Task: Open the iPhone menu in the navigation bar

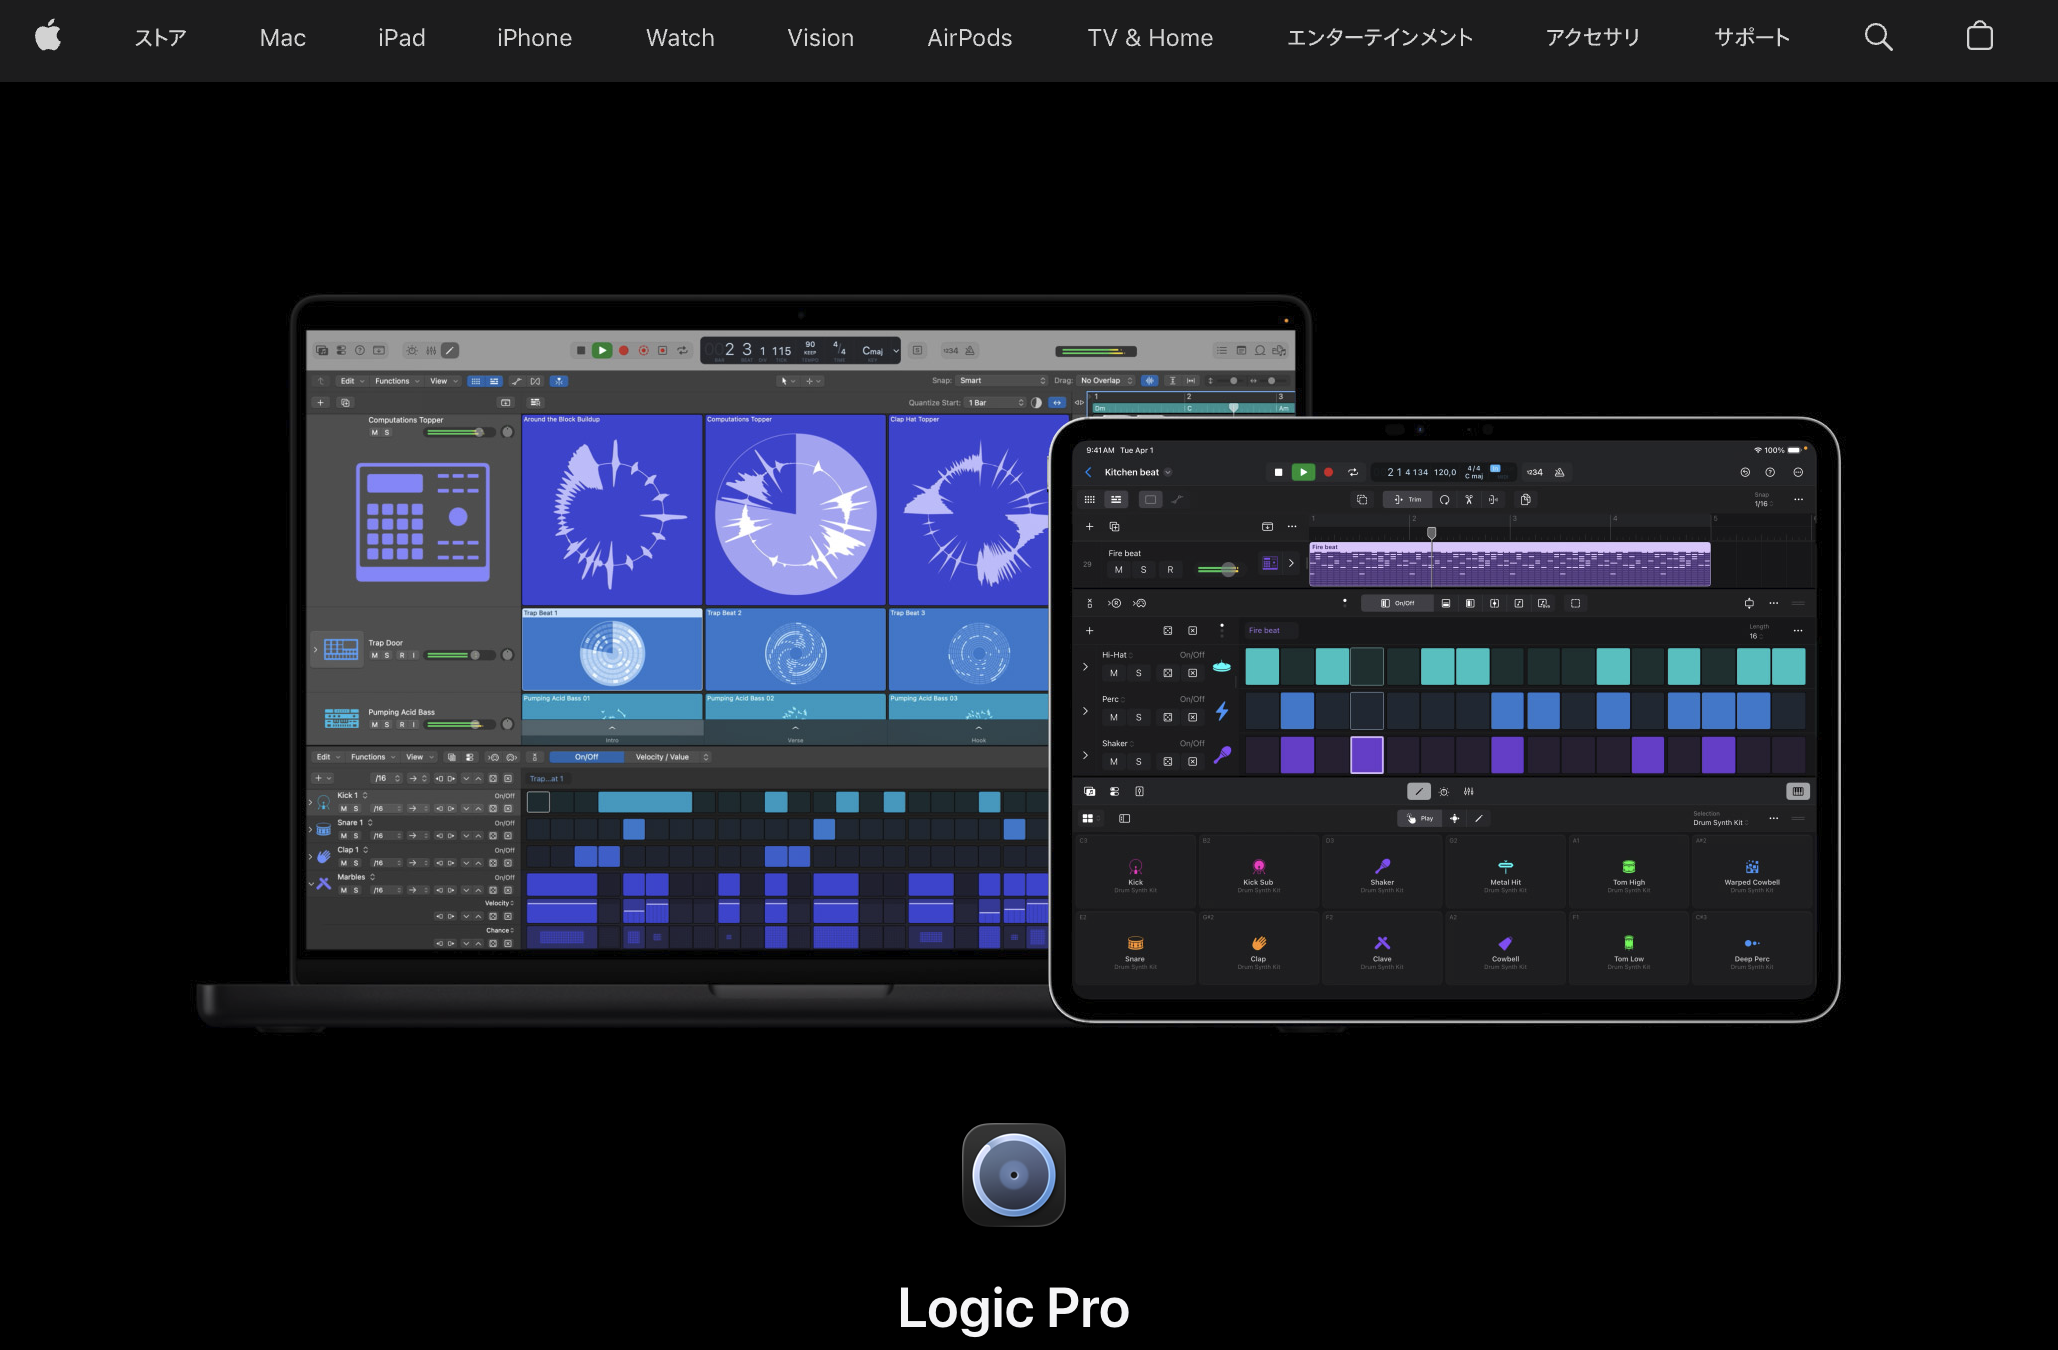Action: click(x=535, y=38)
